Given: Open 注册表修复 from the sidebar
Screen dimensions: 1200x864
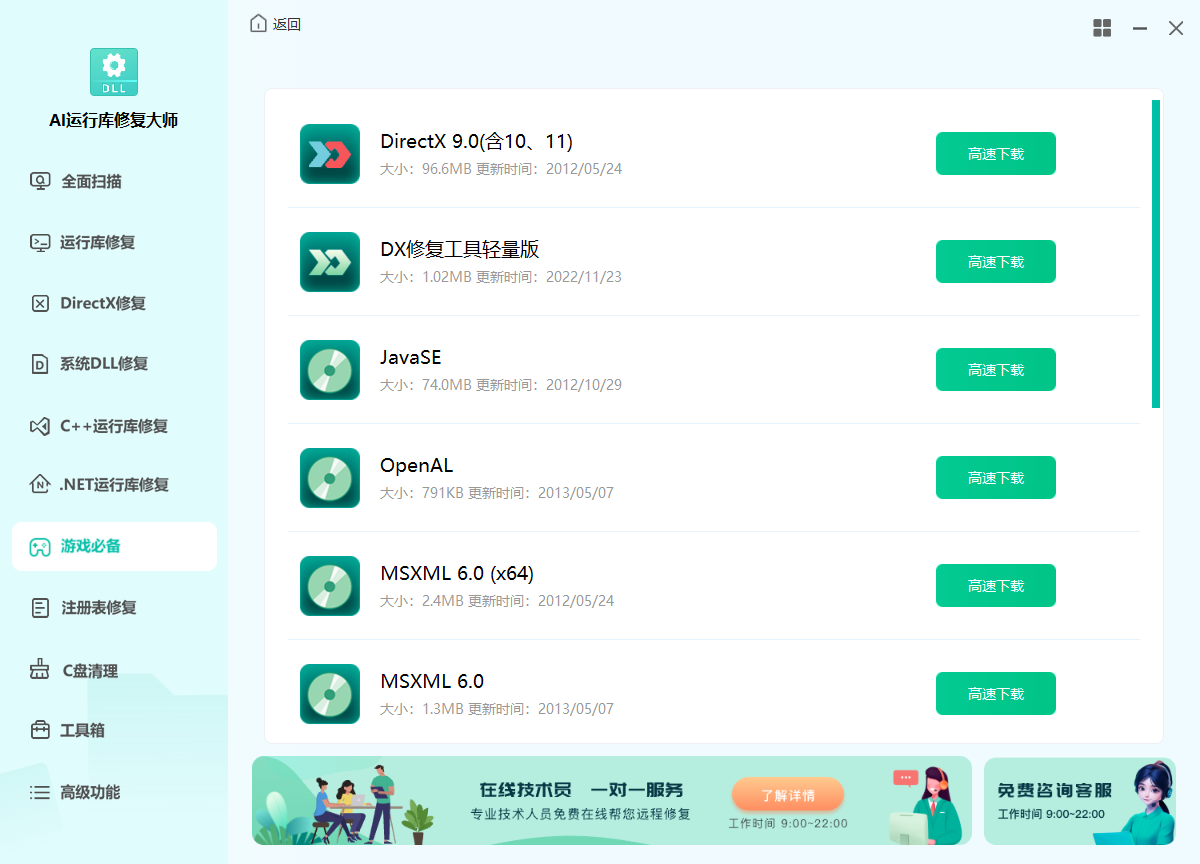Looking at the screenshot, I should point(98,607).
